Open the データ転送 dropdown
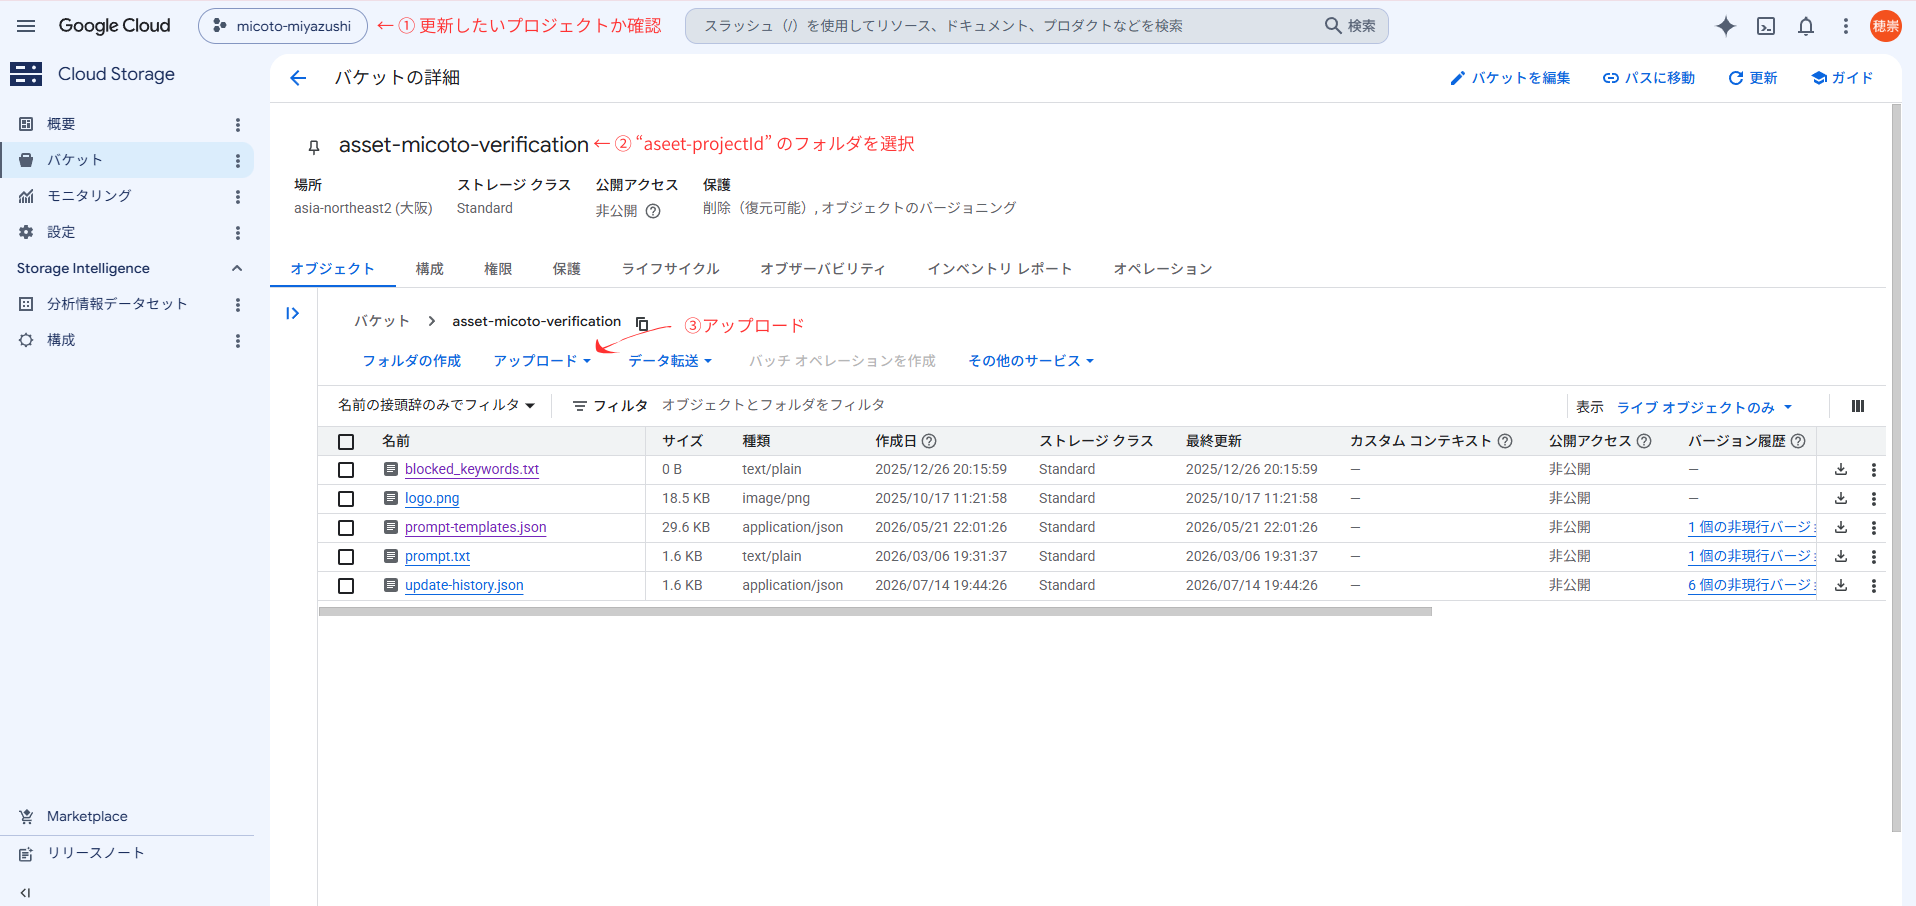The width and height of the screenshot is (1916, 906). click(670, 361)
